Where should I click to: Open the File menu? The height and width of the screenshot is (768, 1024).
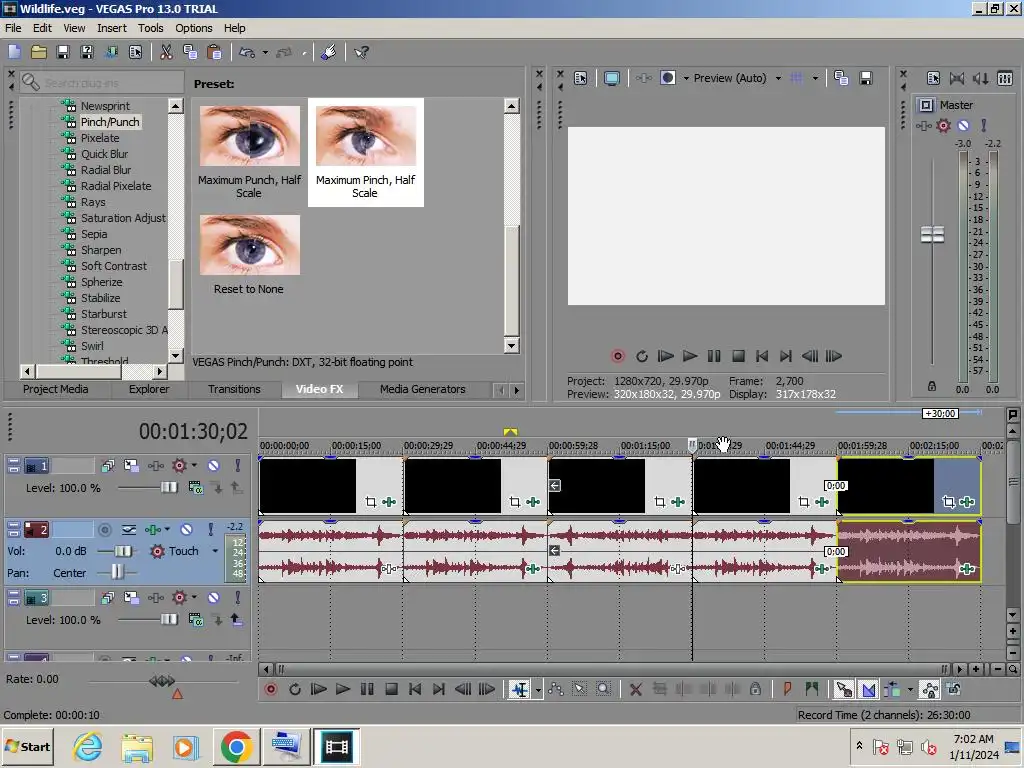click(x=13, y=28)
